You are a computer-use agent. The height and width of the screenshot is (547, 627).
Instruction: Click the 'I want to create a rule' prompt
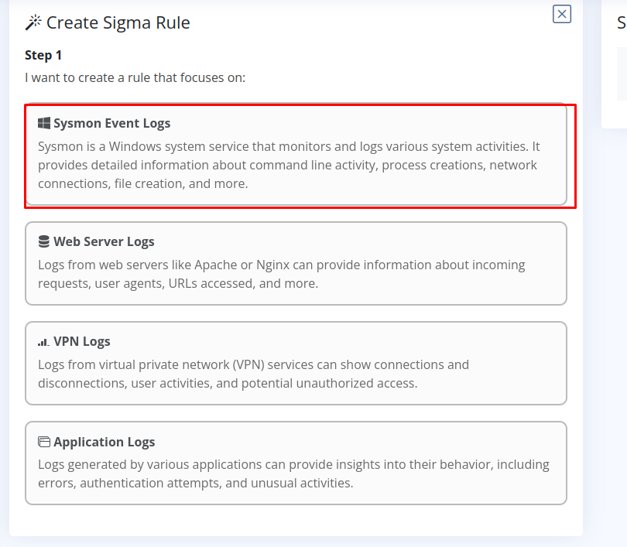pyautogui.click(x=135, y=78)
